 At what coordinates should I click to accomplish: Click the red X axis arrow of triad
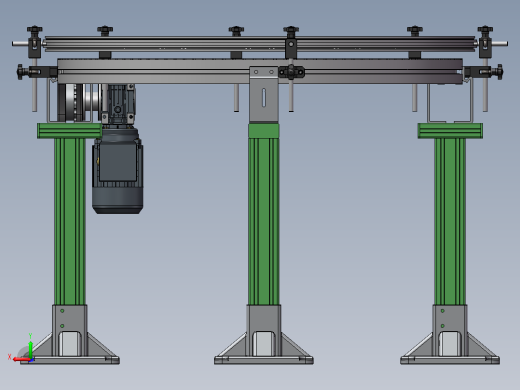click(21, 359)
